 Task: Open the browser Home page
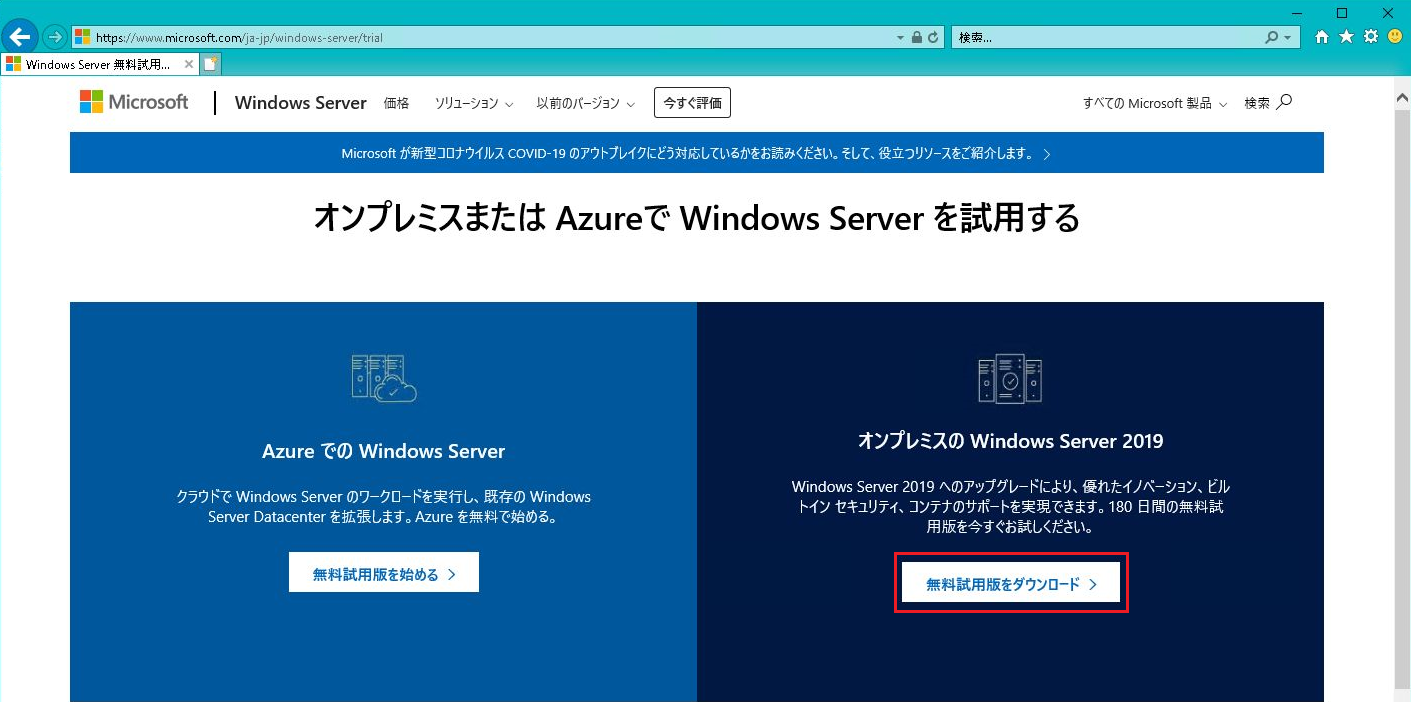click(1322, 36)
